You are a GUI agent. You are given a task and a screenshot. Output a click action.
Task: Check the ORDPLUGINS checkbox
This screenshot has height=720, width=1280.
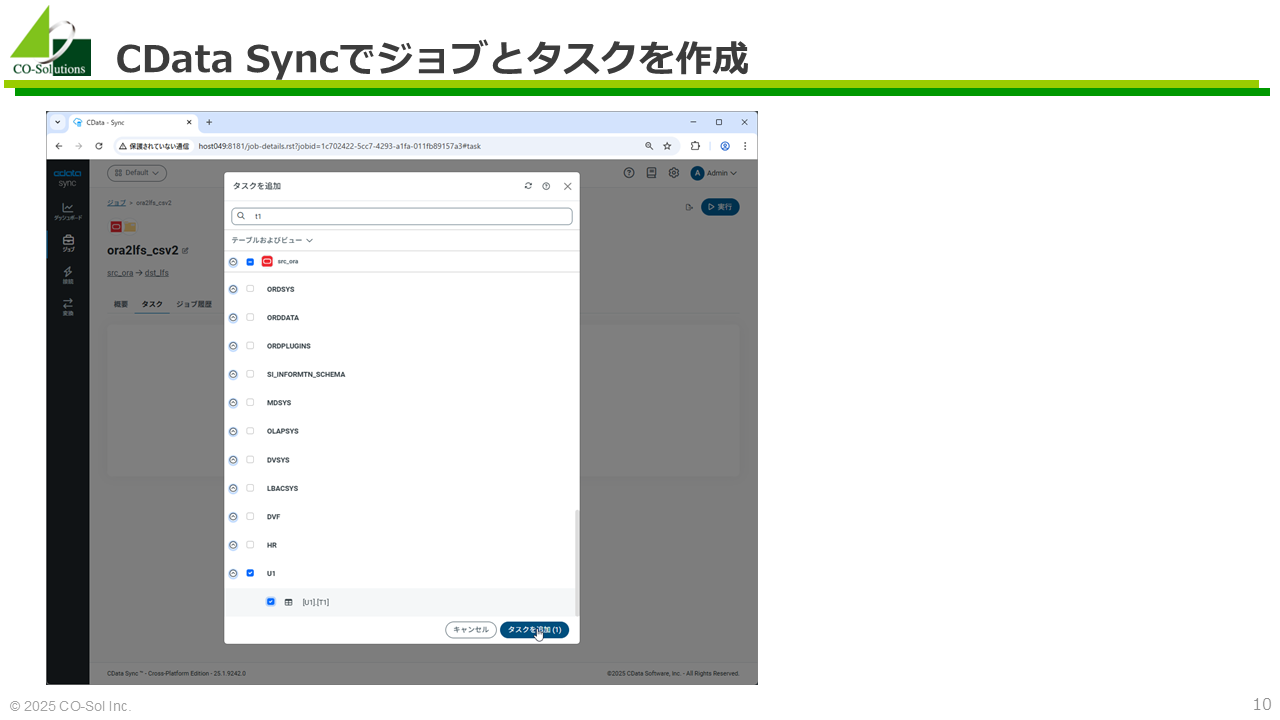(250, 346)
